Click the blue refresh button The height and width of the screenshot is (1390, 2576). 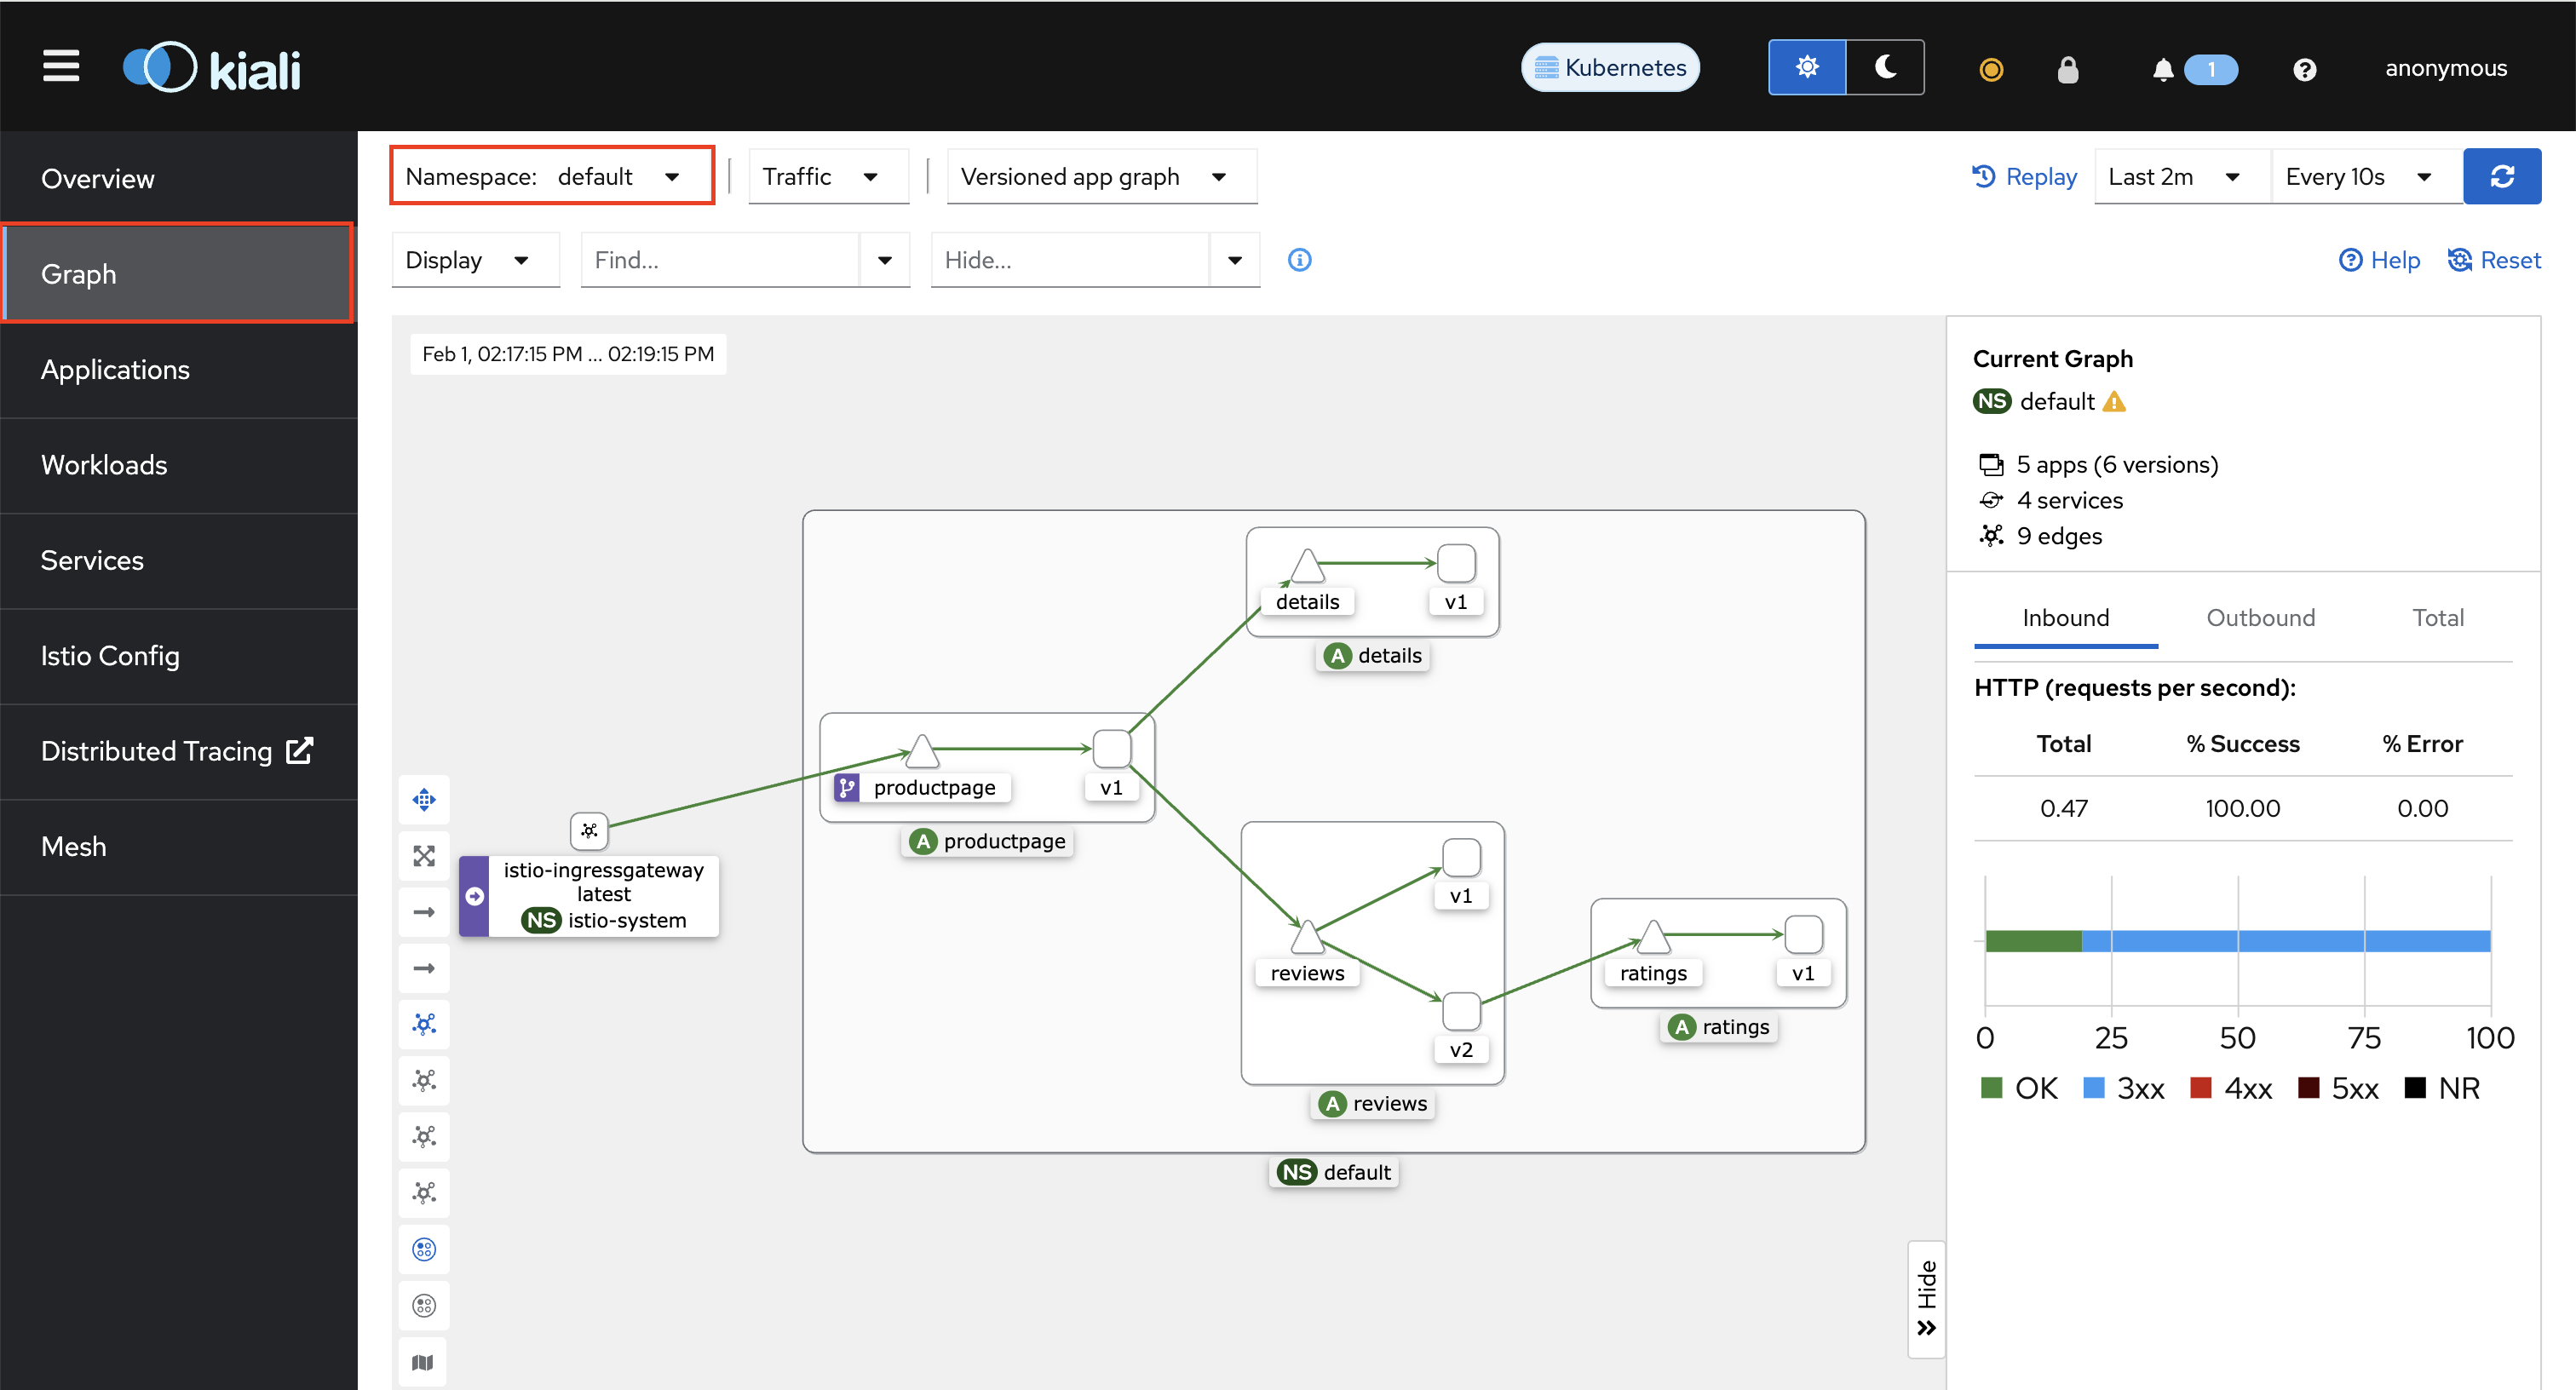(2501, 176)
